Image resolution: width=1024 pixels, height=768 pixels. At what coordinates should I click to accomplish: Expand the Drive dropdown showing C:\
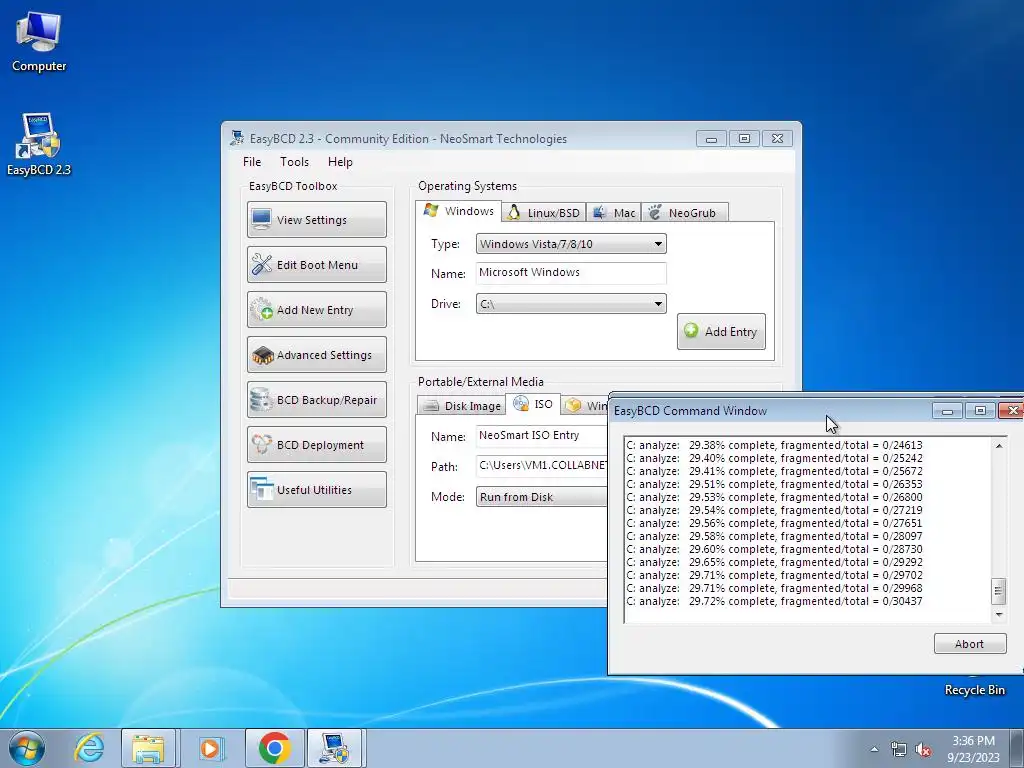pos(571,304)
